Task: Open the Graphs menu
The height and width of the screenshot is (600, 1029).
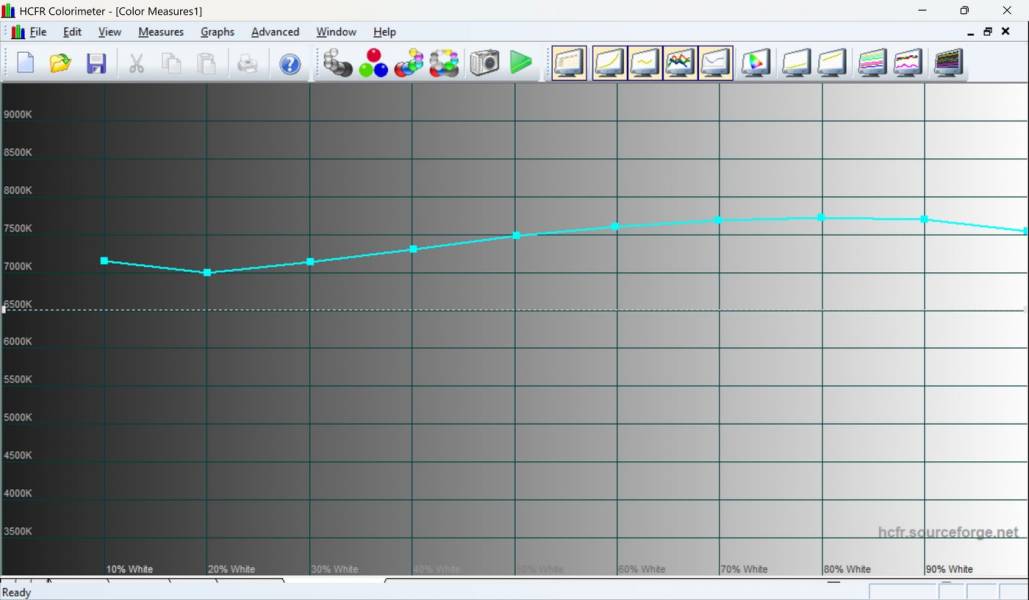Action: click(217, 32)
